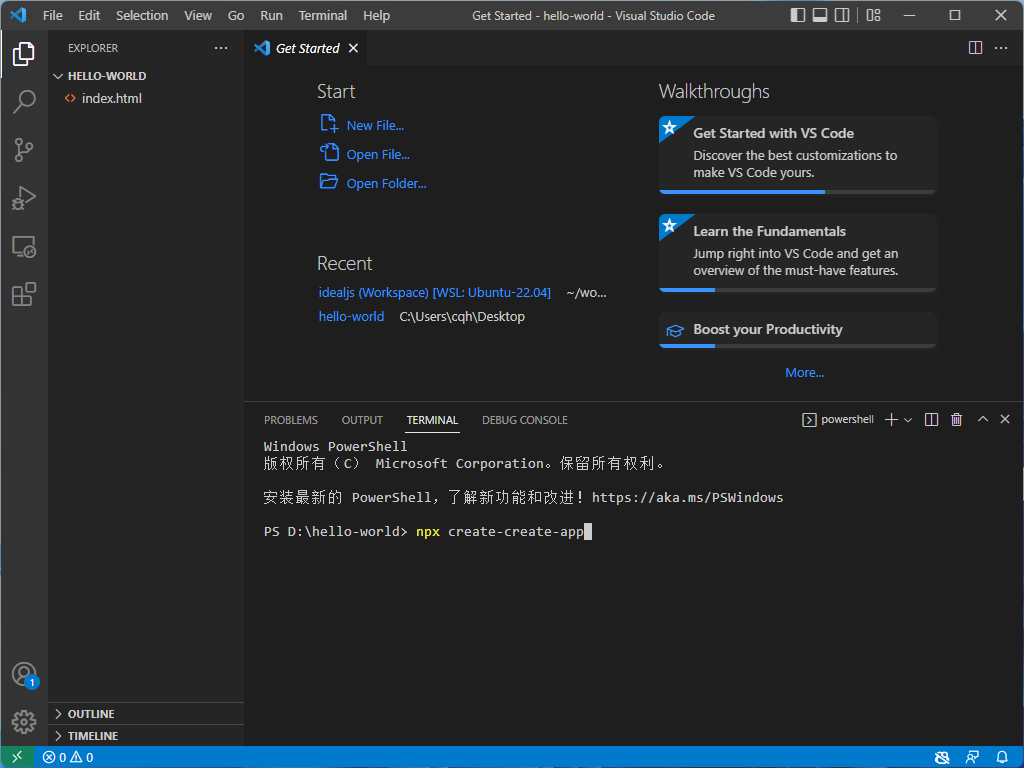
Task: Open the Explorer view in activity bar
Action: point(24,54)
